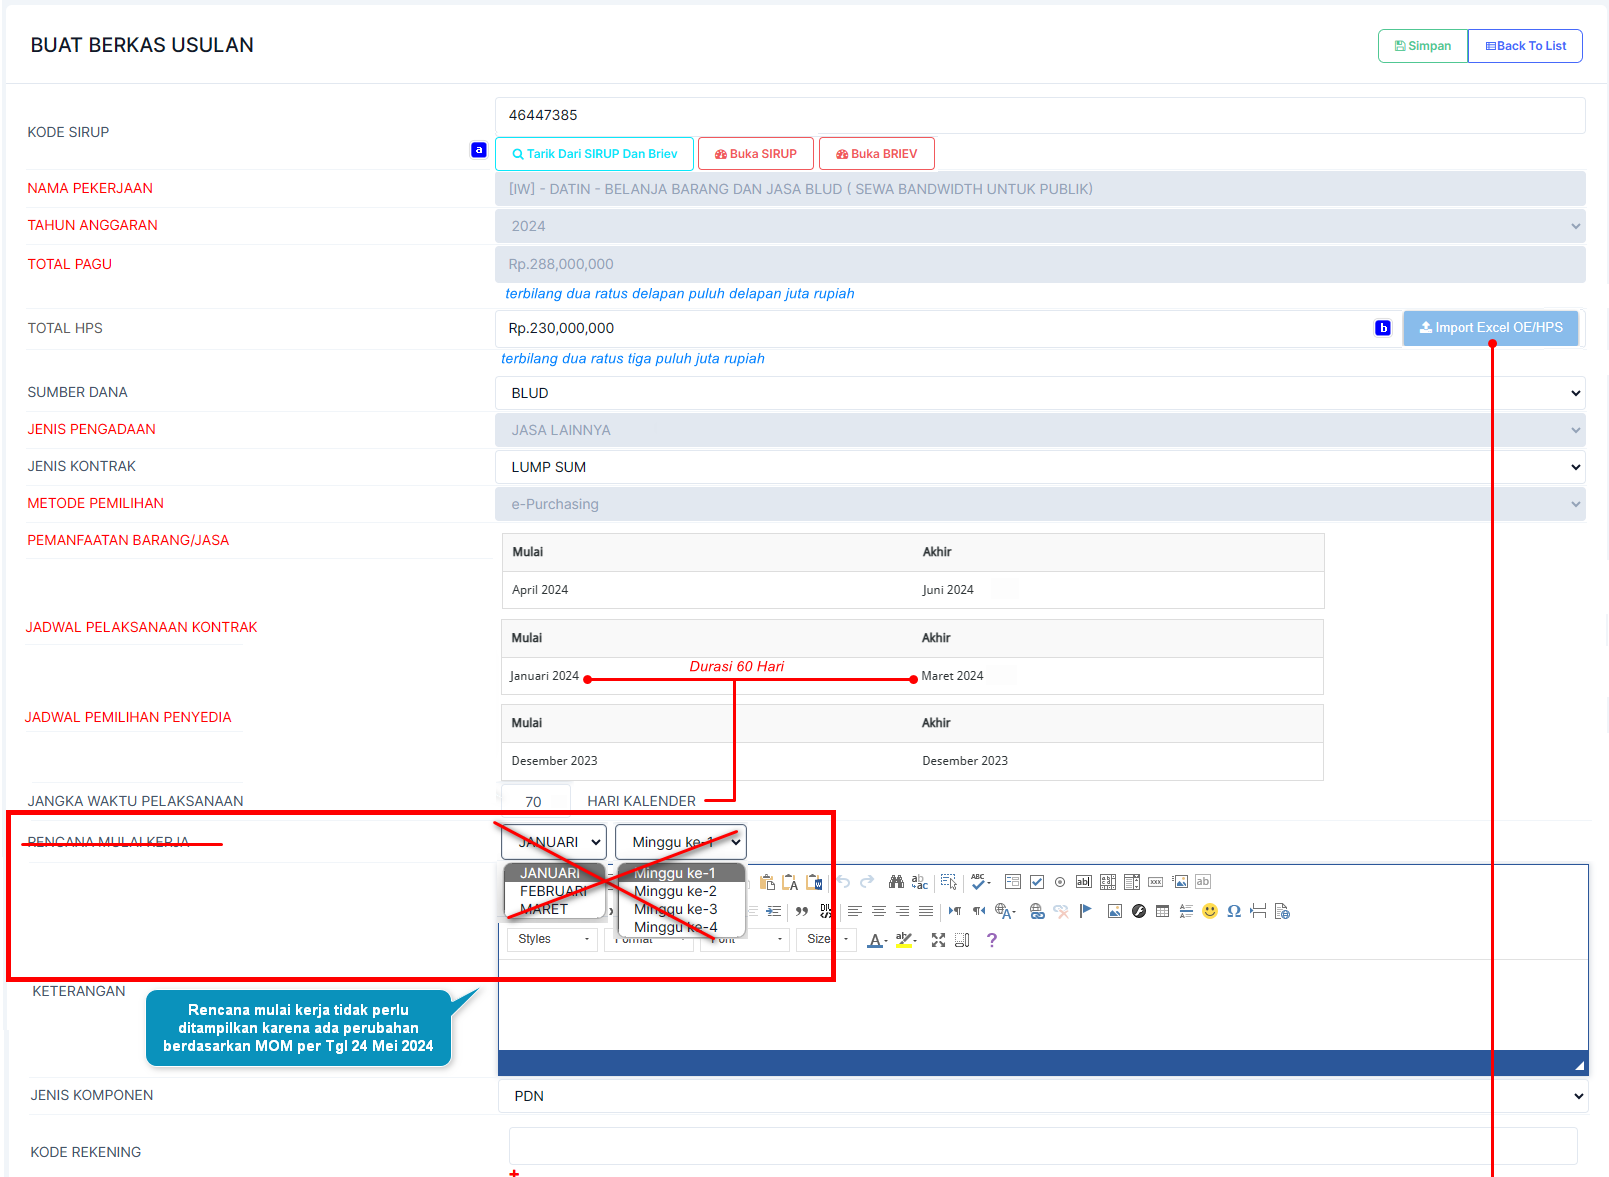Insert a text field via toolbar
The image size is (1609, 1177).
point(1084,882)
